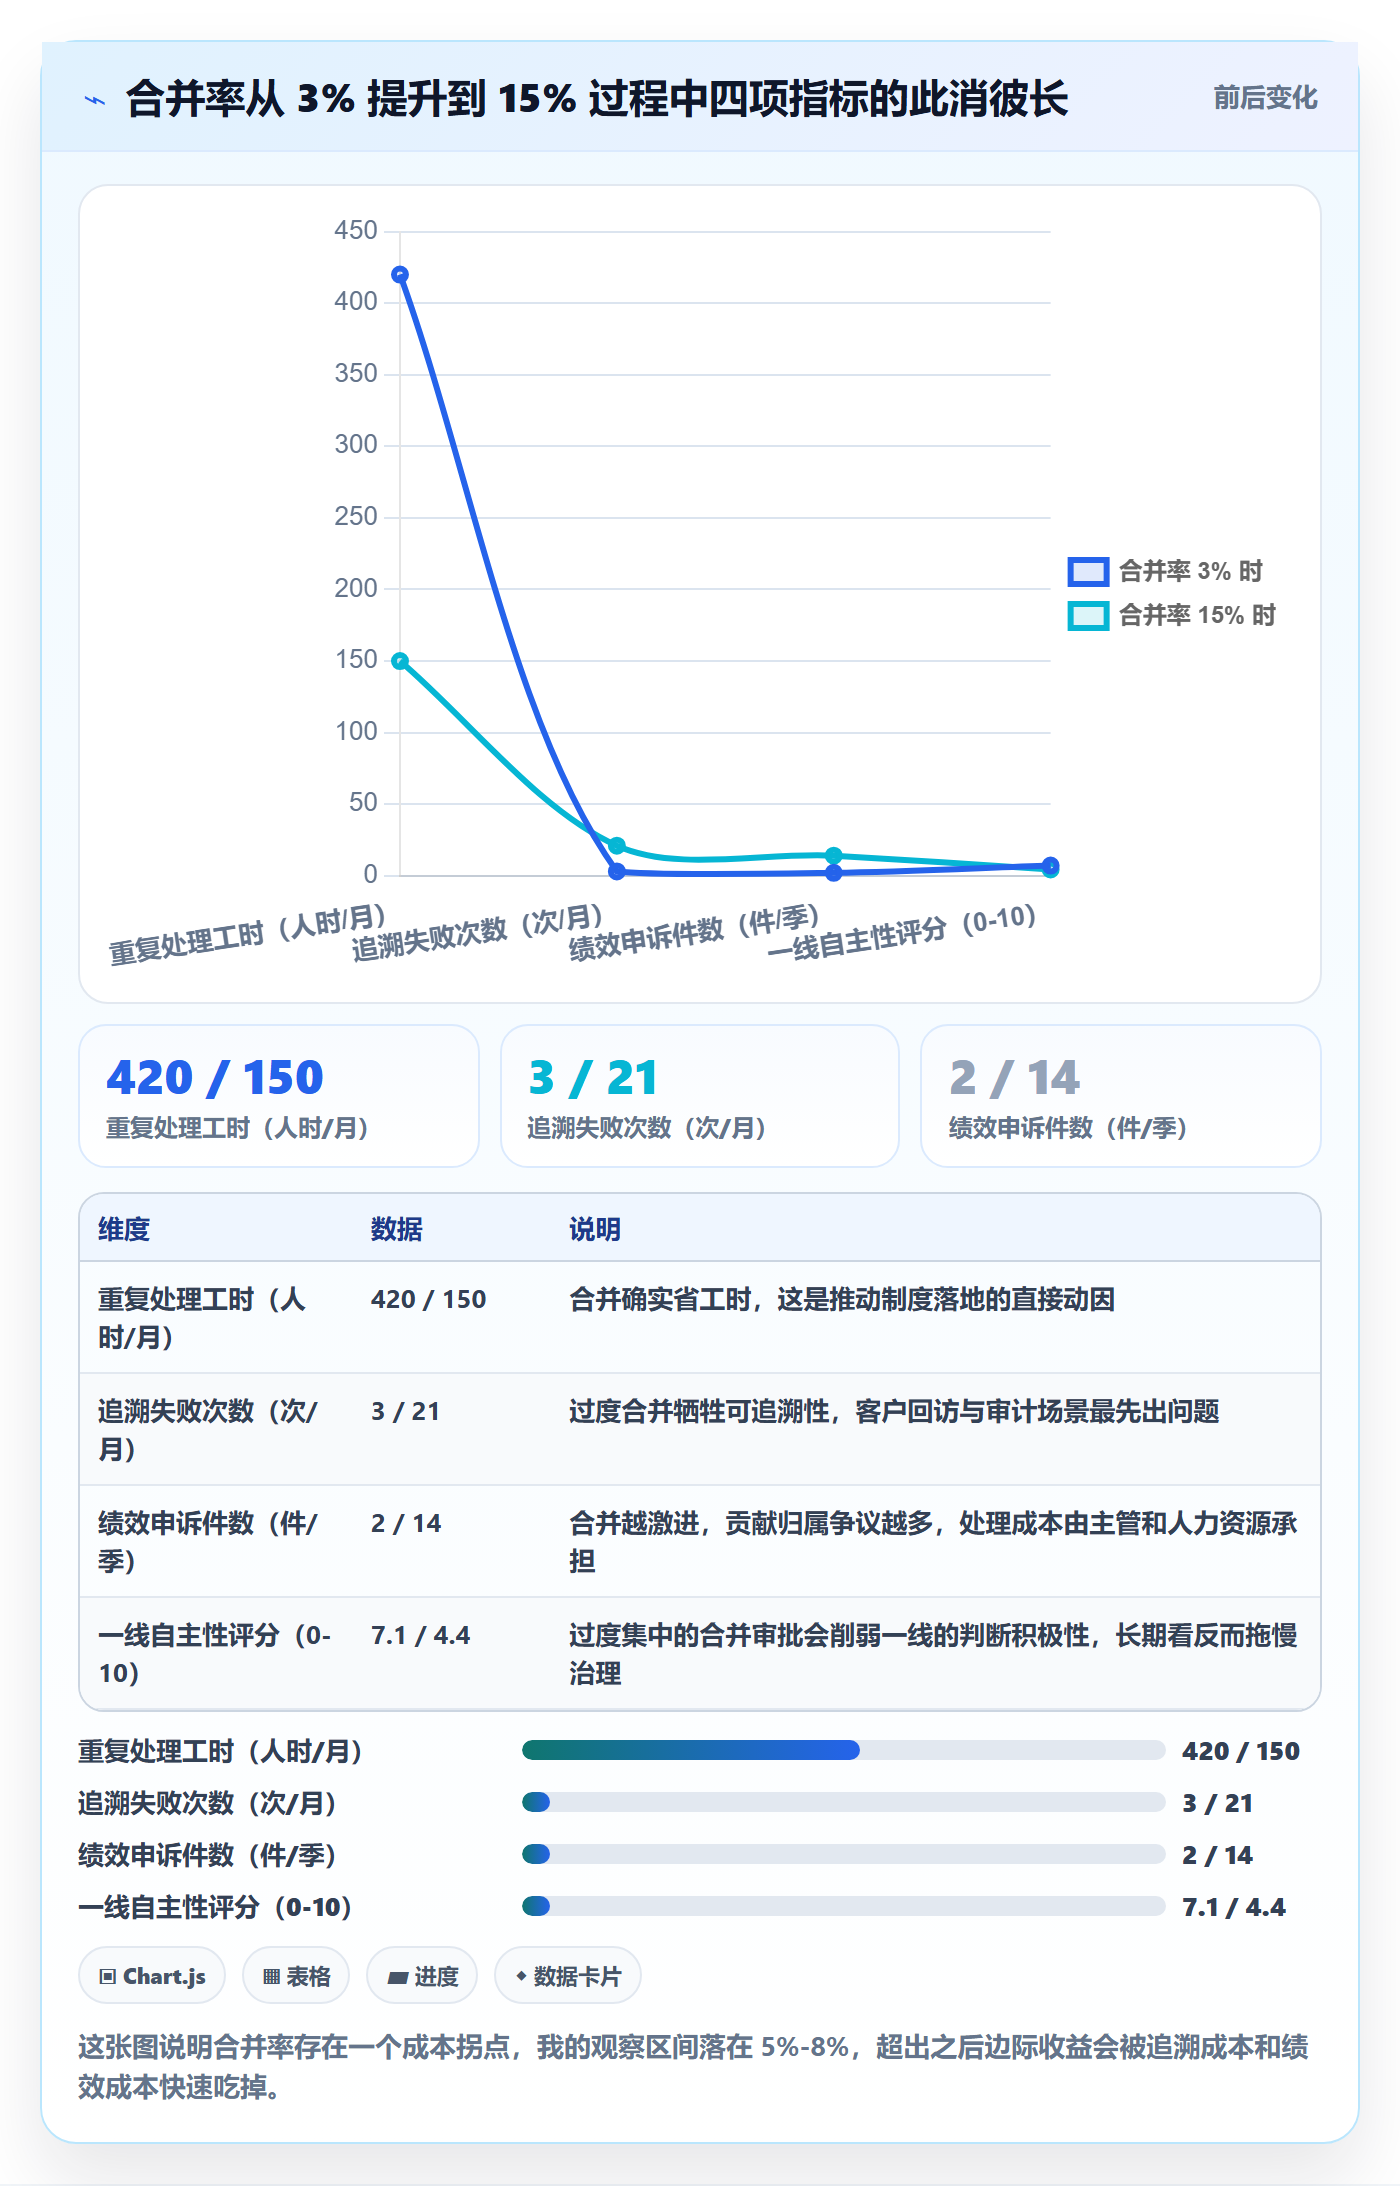Click the 绩效申诉件数 progress bar
Screen dimensions: 1400x2186
(843, 1854)
